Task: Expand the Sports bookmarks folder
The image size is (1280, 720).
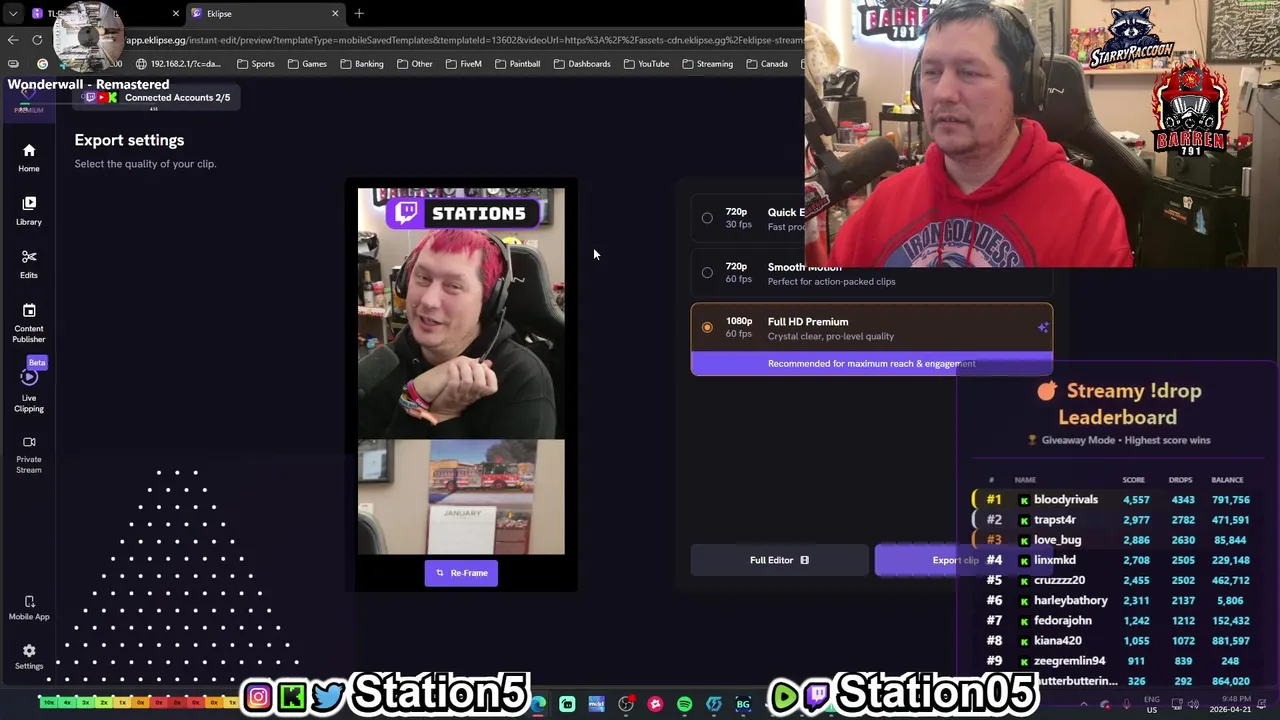Action: (x=255, y=64)
